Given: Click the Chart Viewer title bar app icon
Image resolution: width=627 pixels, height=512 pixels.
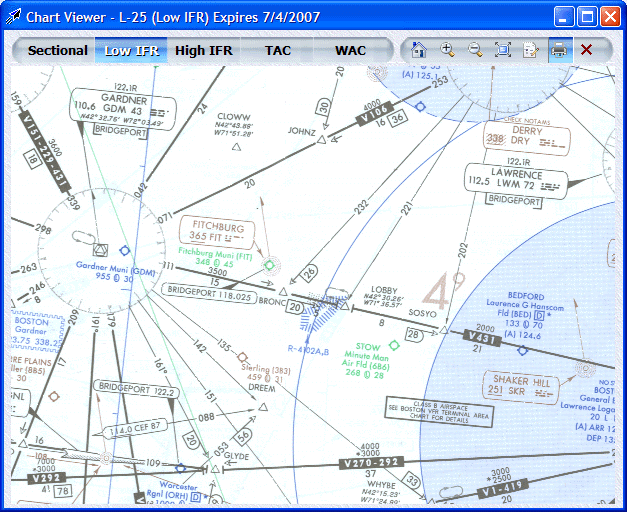Looking at the screenshot, I should 15,17.
